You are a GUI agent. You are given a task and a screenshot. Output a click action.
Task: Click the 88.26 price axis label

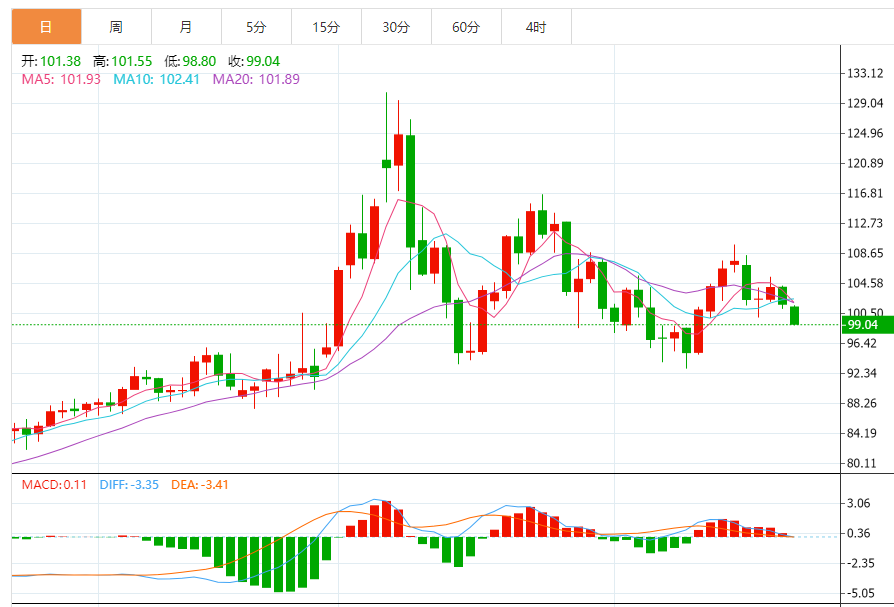862,404
